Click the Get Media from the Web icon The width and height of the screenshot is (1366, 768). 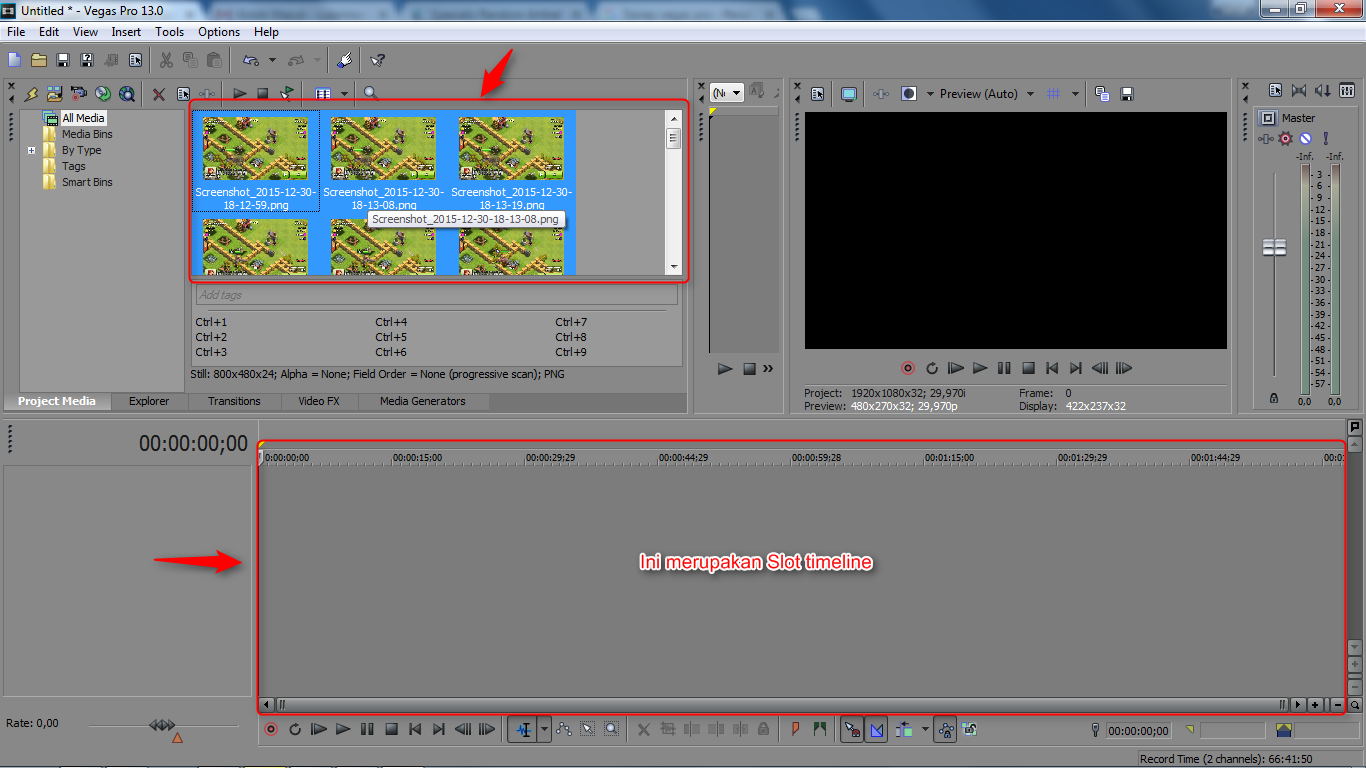coord(126,94)
